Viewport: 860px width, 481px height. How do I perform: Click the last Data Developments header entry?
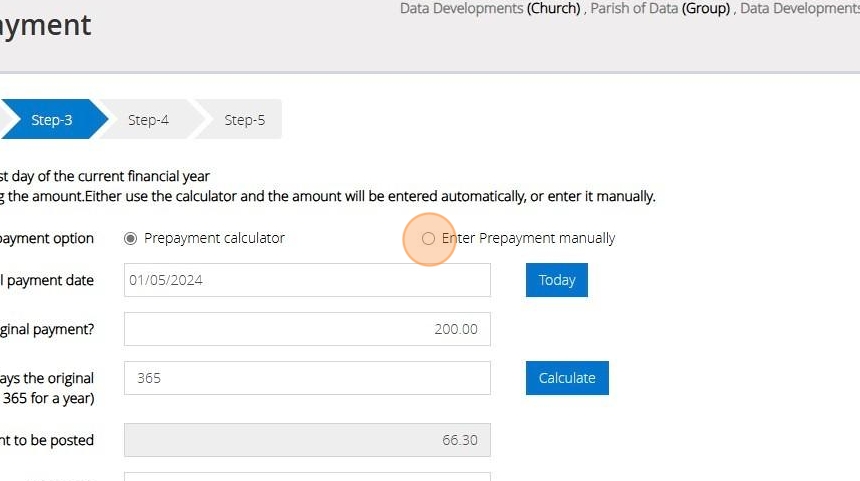(x=800, y=8)
